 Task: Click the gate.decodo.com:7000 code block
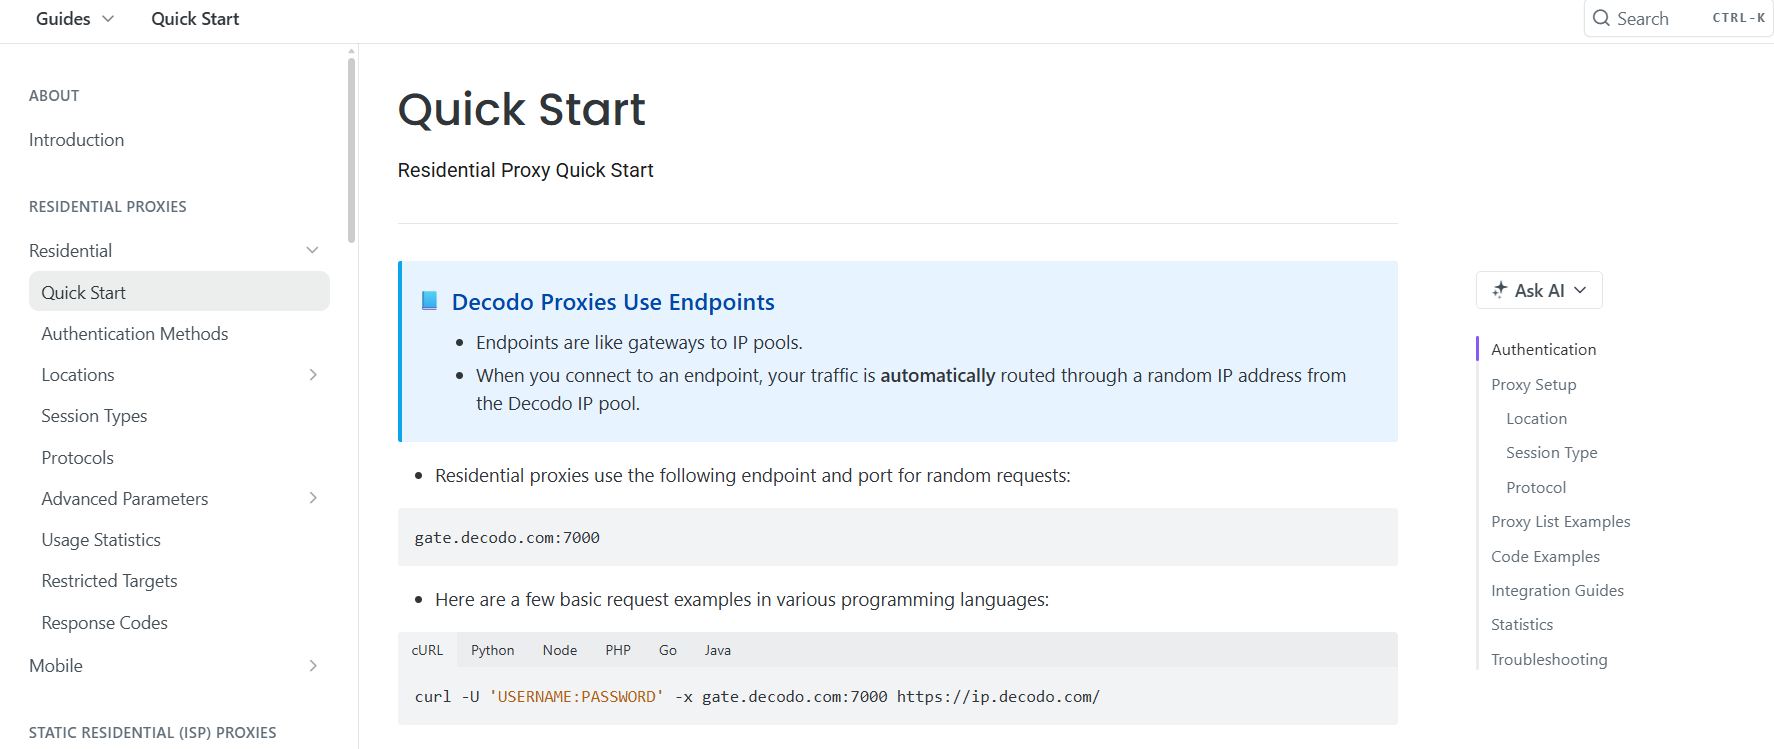(898, 537)
